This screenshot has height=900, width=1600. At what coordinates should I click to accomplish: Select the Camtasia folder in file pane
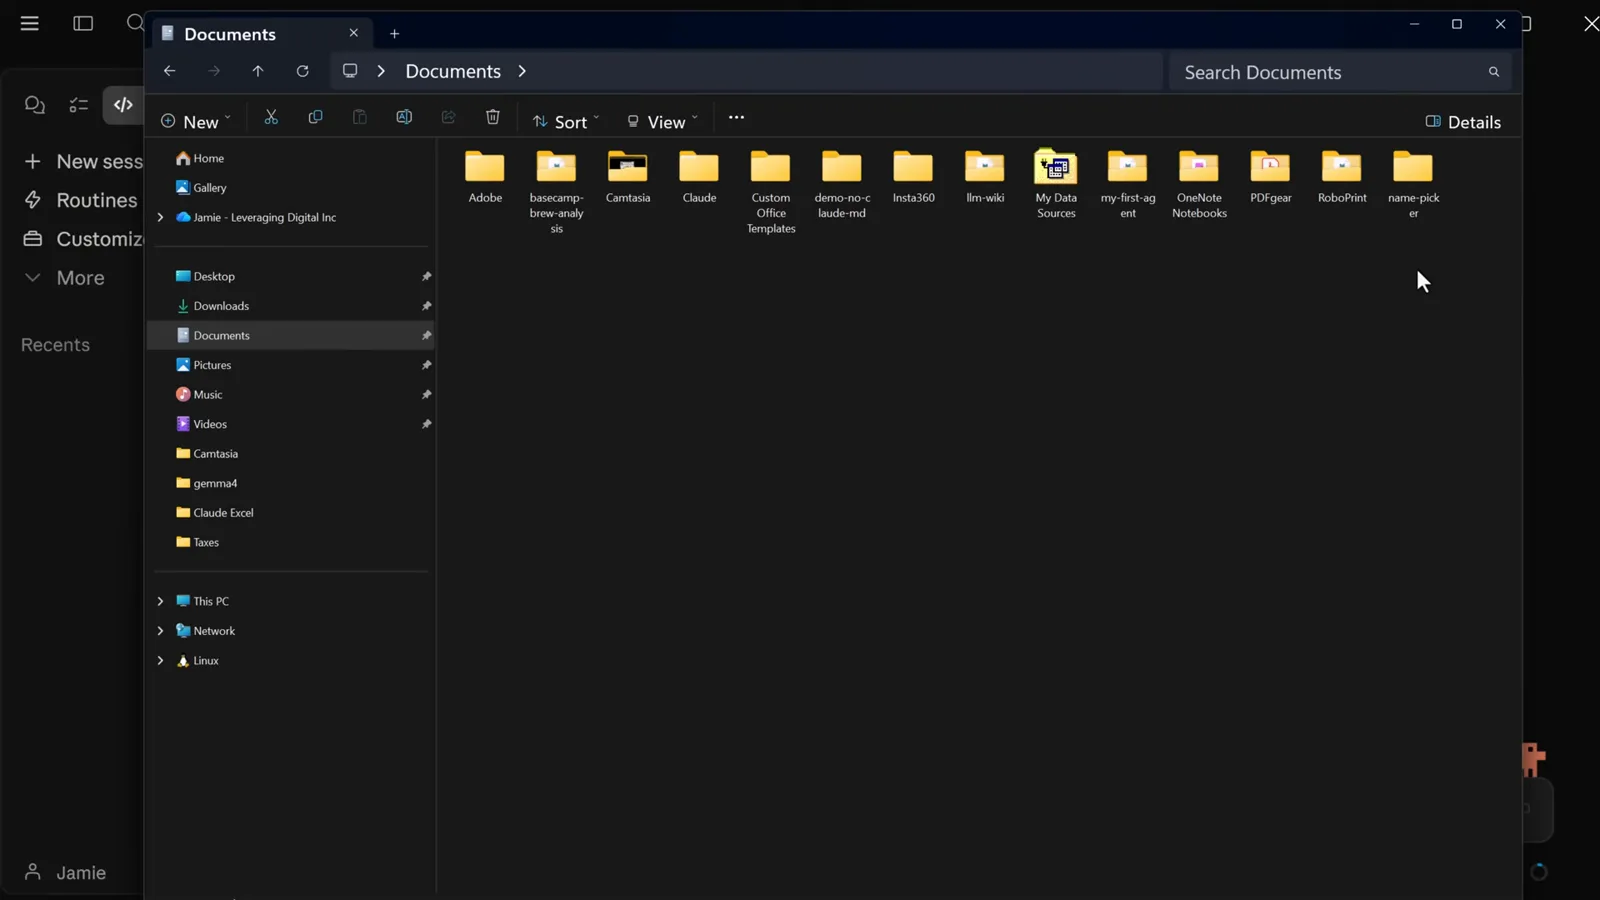(x=628, y=177)
